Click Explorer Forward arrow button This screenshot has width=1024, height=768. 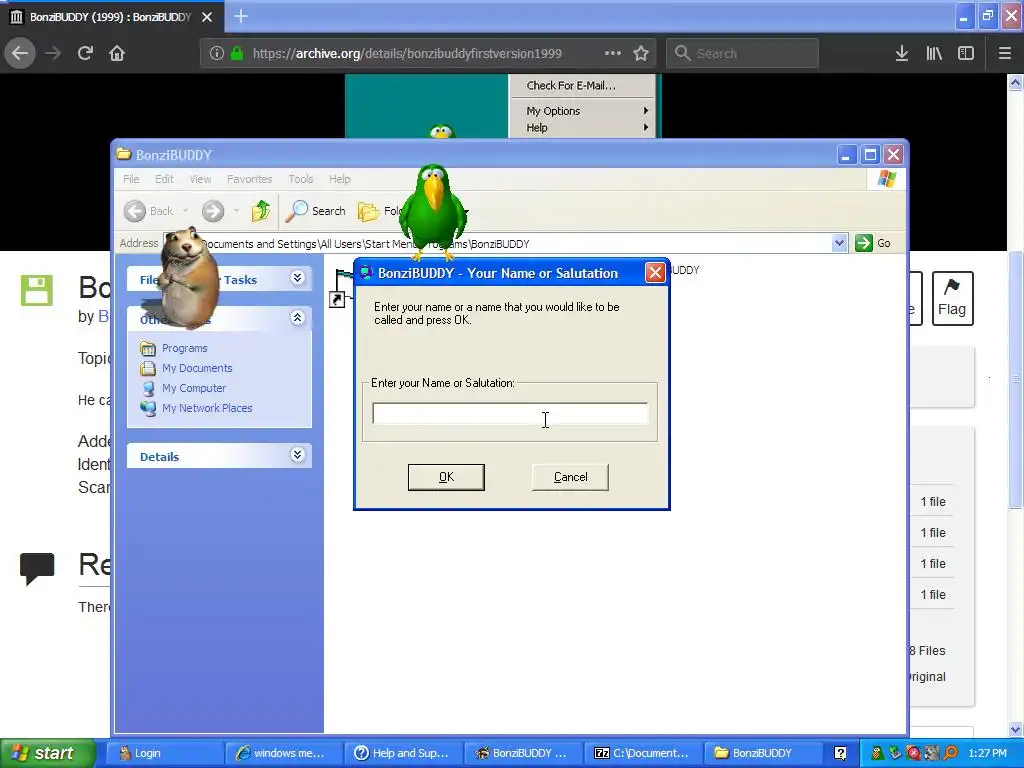pyautogui.click(x=213, y=211)
